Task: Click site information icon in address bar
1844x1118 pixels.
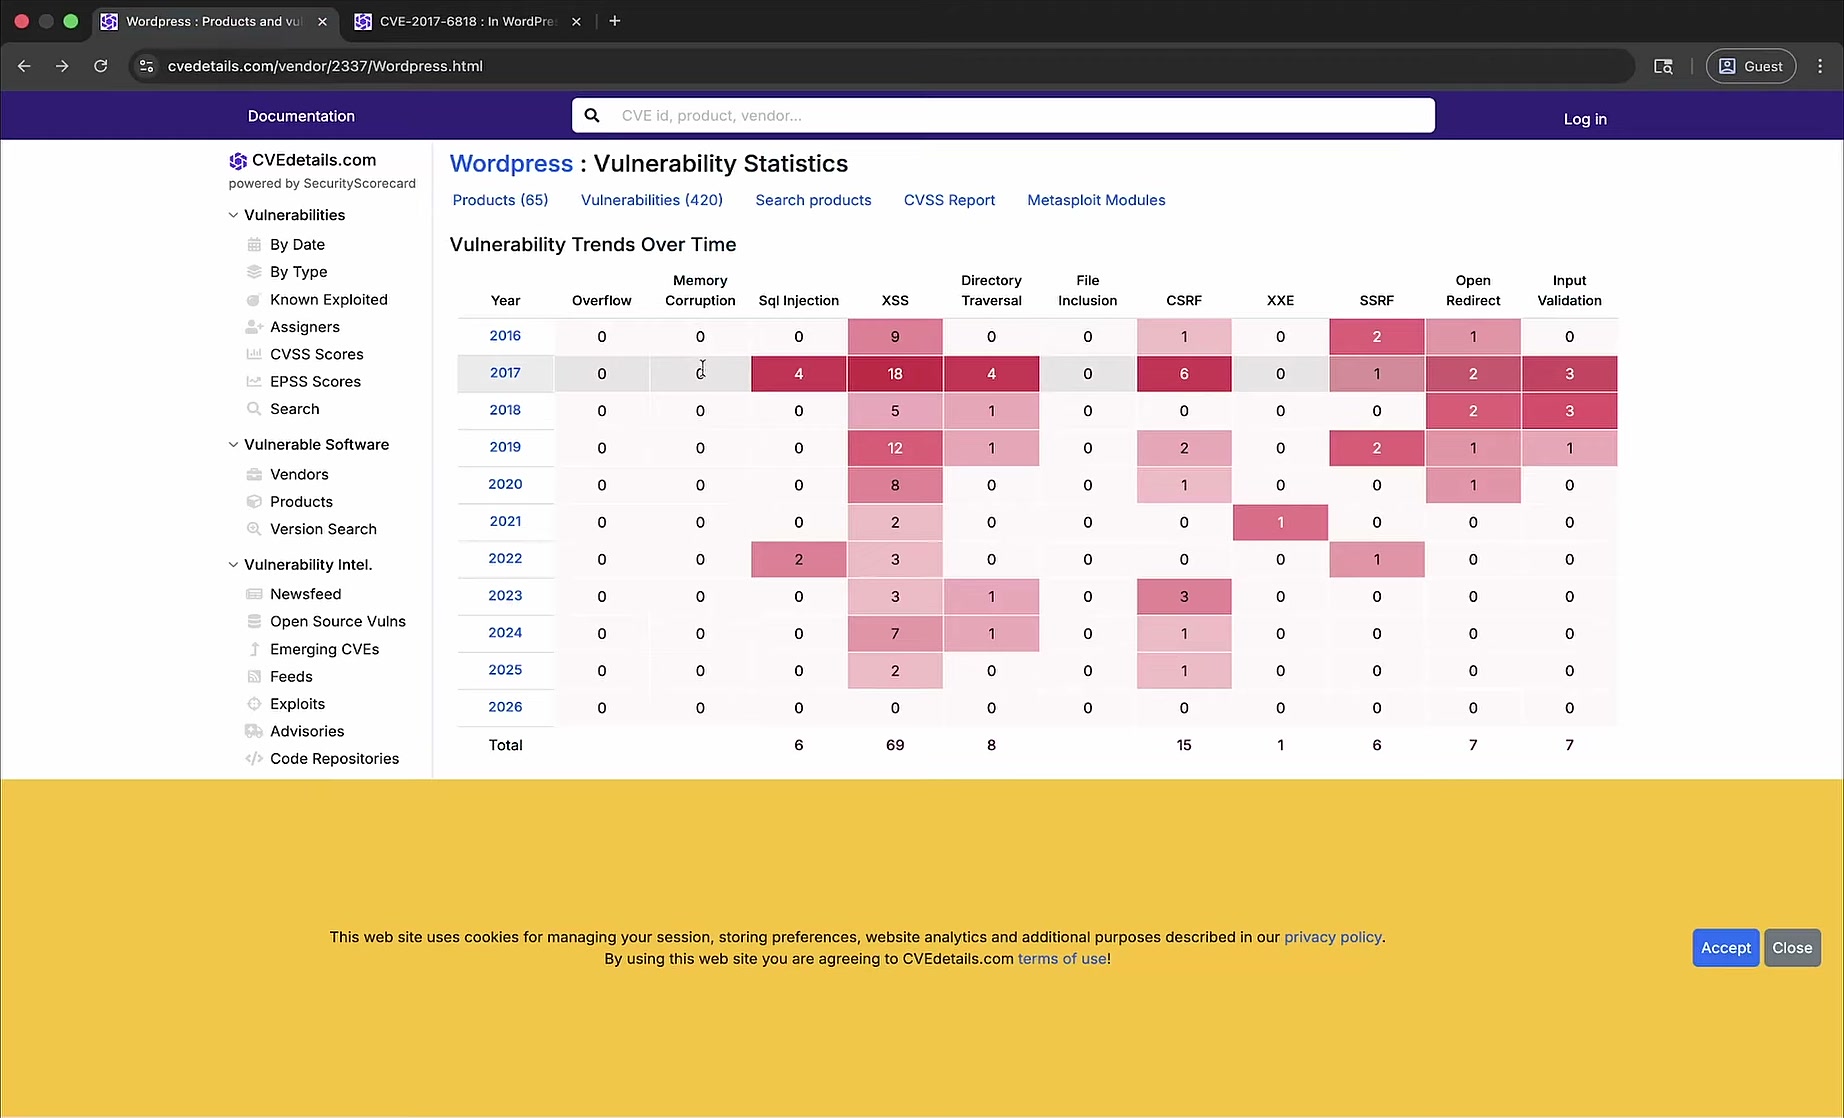Action: [146, 66]
